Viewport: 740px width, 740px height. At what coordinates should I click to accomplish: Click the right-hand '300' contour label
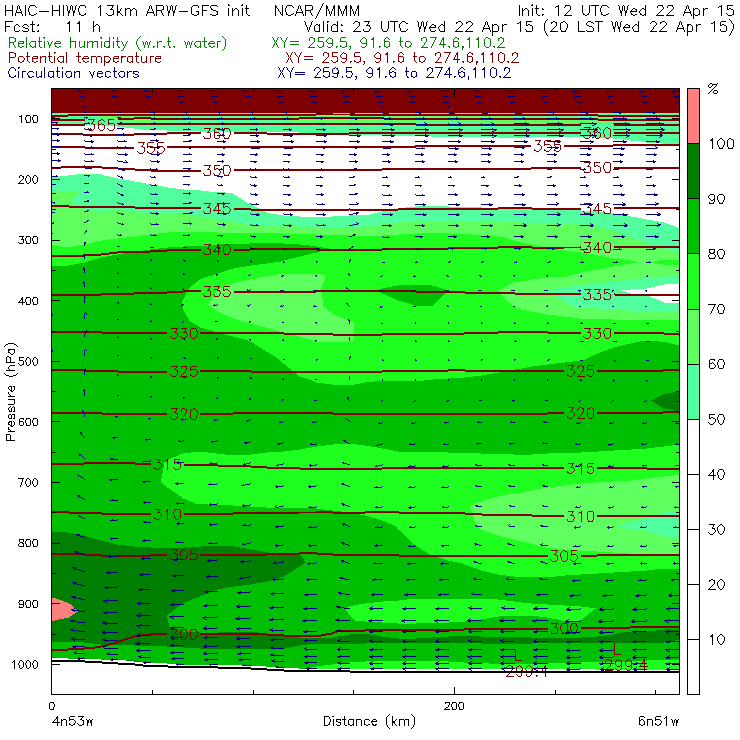pos(564,628)
